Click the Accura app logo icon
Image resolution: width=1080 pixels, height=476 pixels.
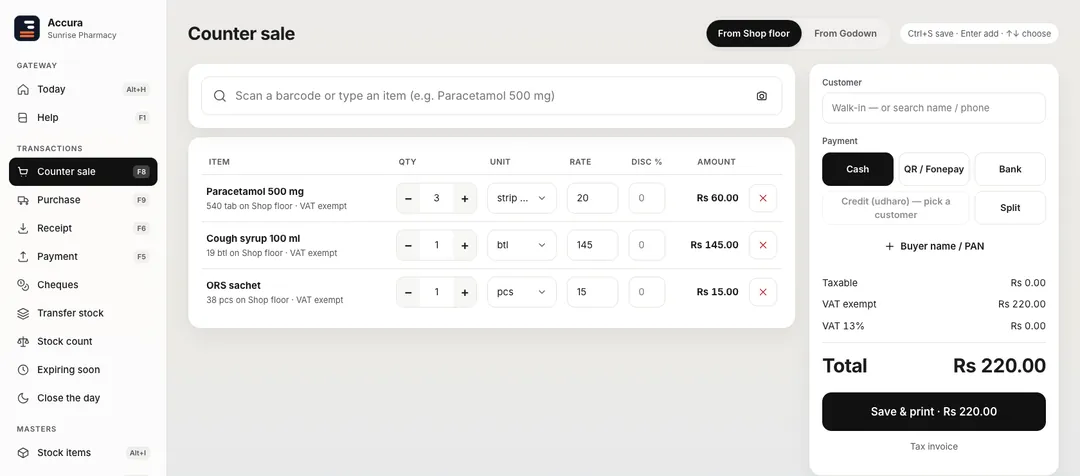(27, 28)
